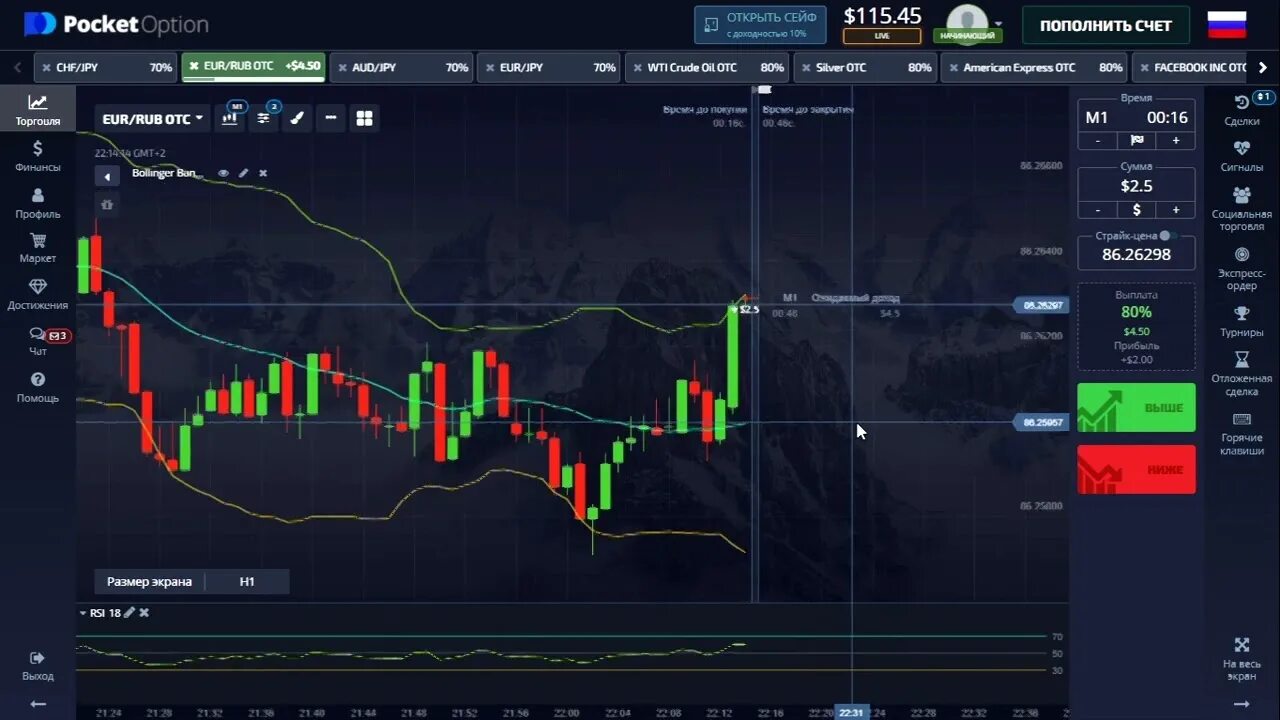The height and width of the screenshot is (720, 1280).
Task: Select the drawing brush tool
Action: pyautogui.click(x=297, y=118)
